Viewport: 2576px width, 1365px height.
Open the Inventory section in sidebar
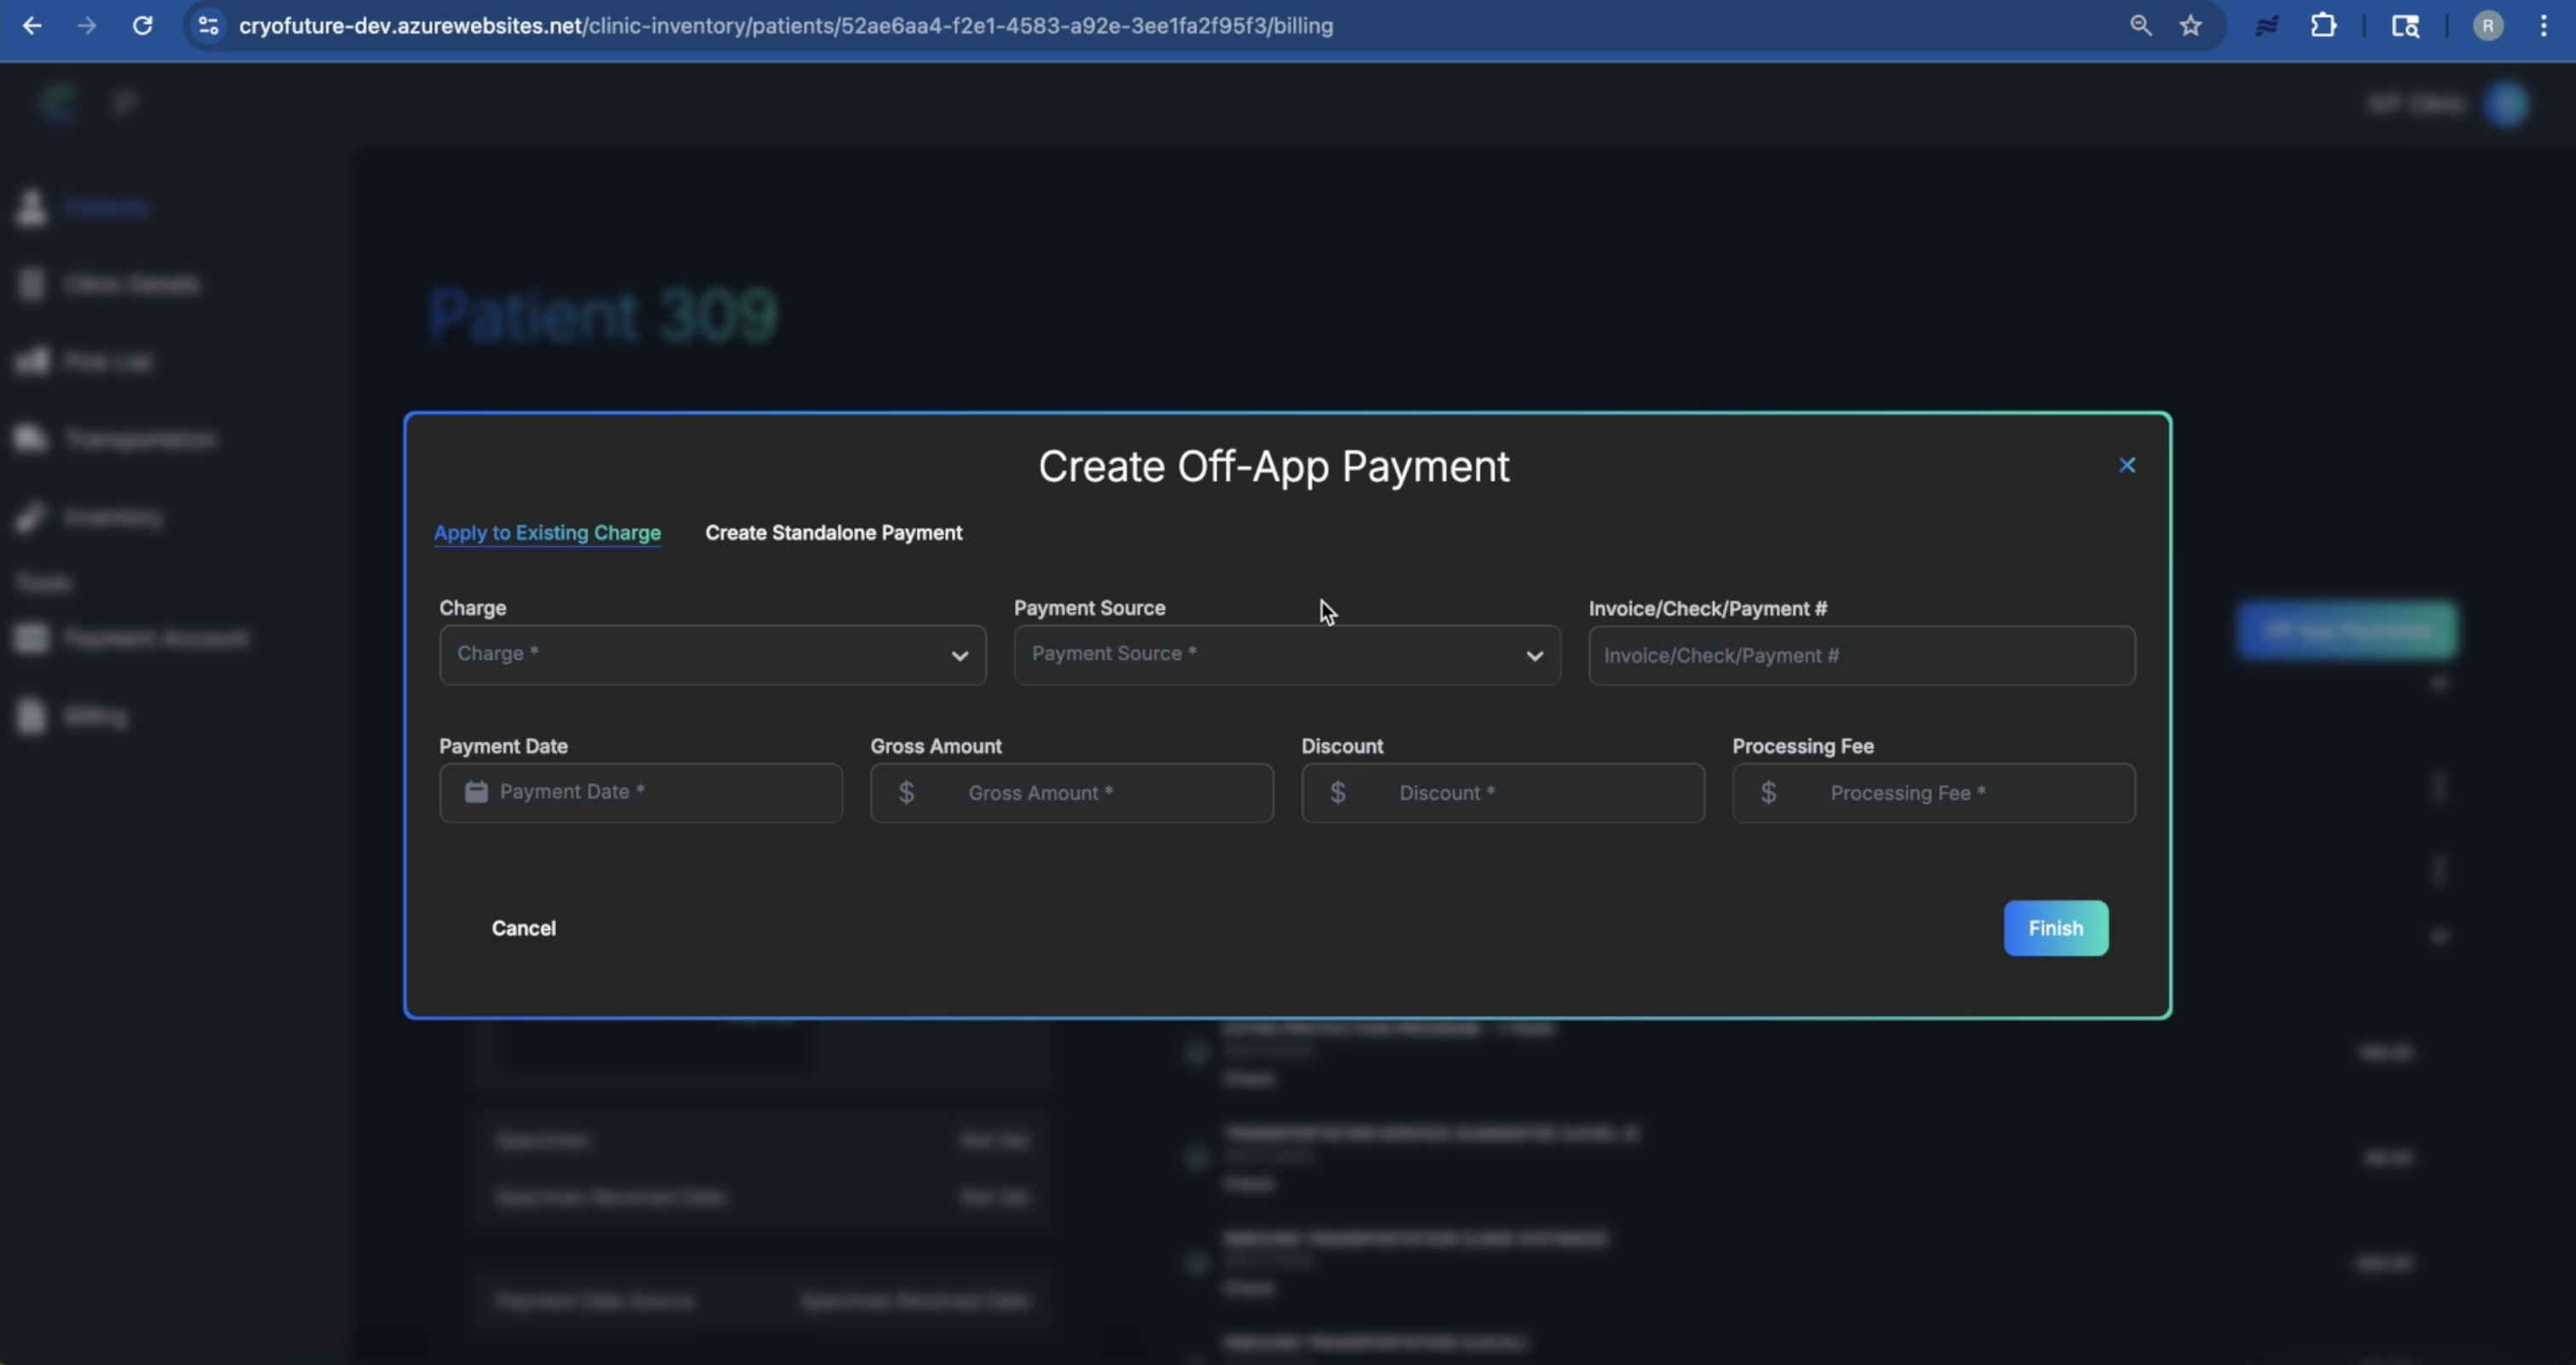[x=32, y=517]
